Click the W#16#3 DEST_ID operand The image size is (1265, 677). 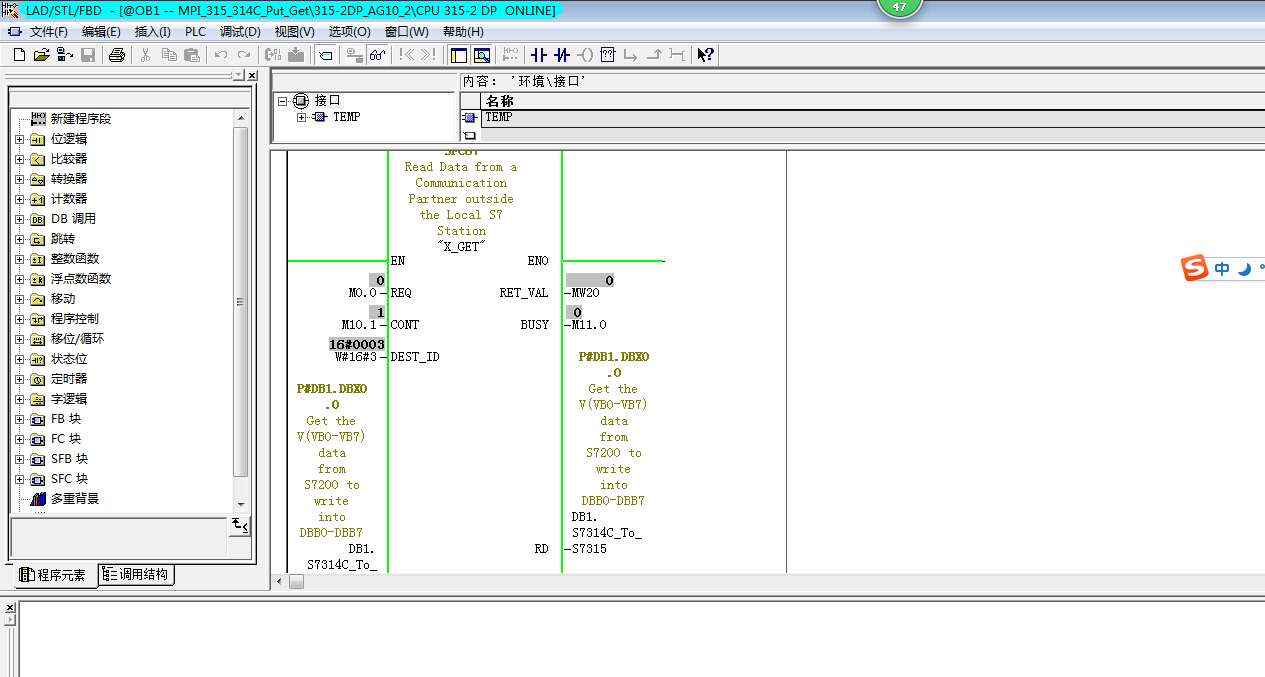(x=355, y=357)
